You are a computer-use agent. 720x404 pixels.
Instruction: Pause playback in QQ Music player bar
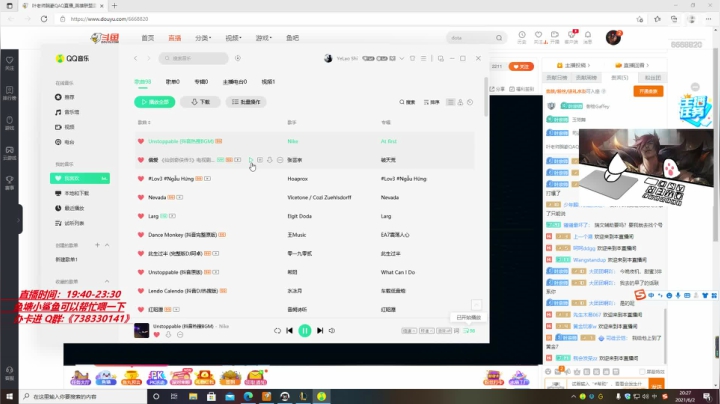tap(304, 331)
